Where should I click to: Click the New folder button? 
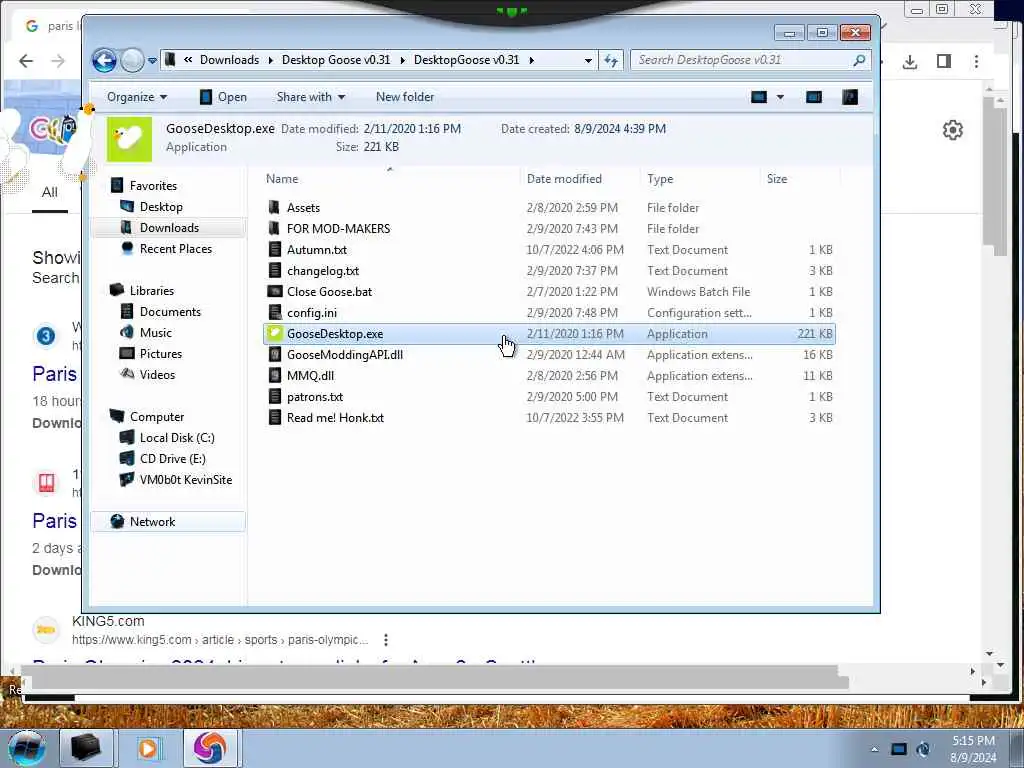(405, 97)
